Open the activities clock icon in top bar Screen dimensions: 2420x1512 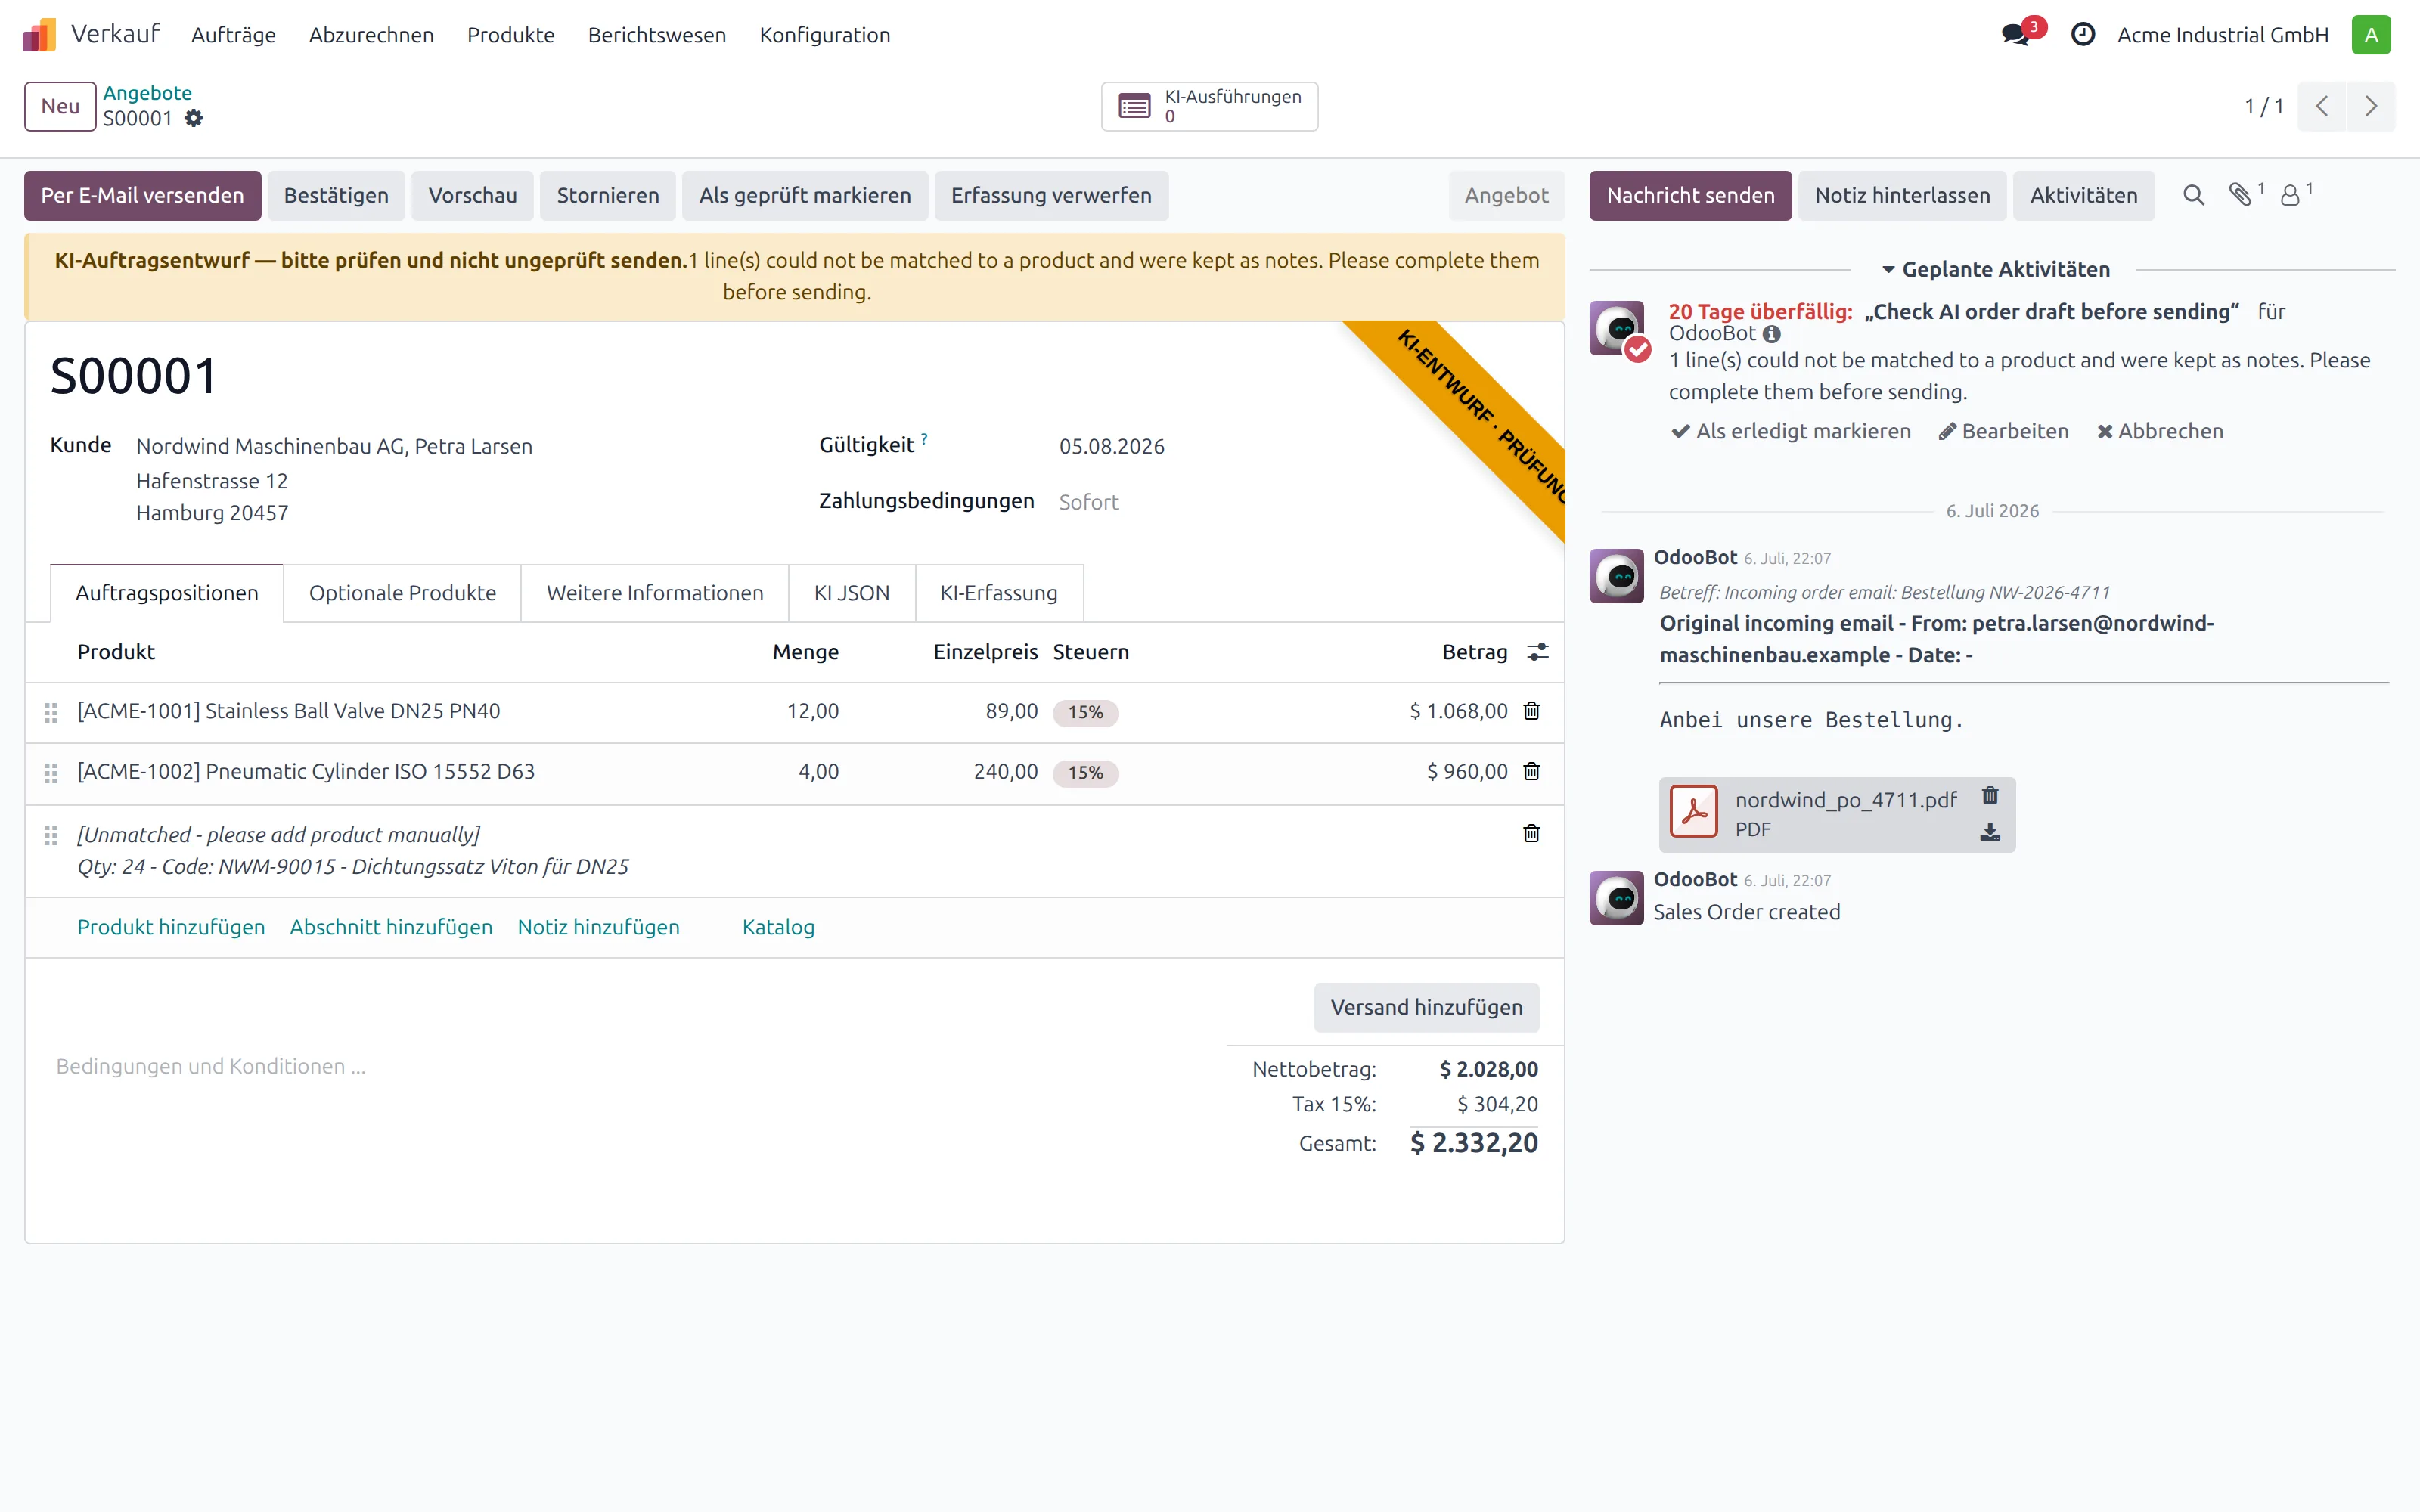[2083, 35]
